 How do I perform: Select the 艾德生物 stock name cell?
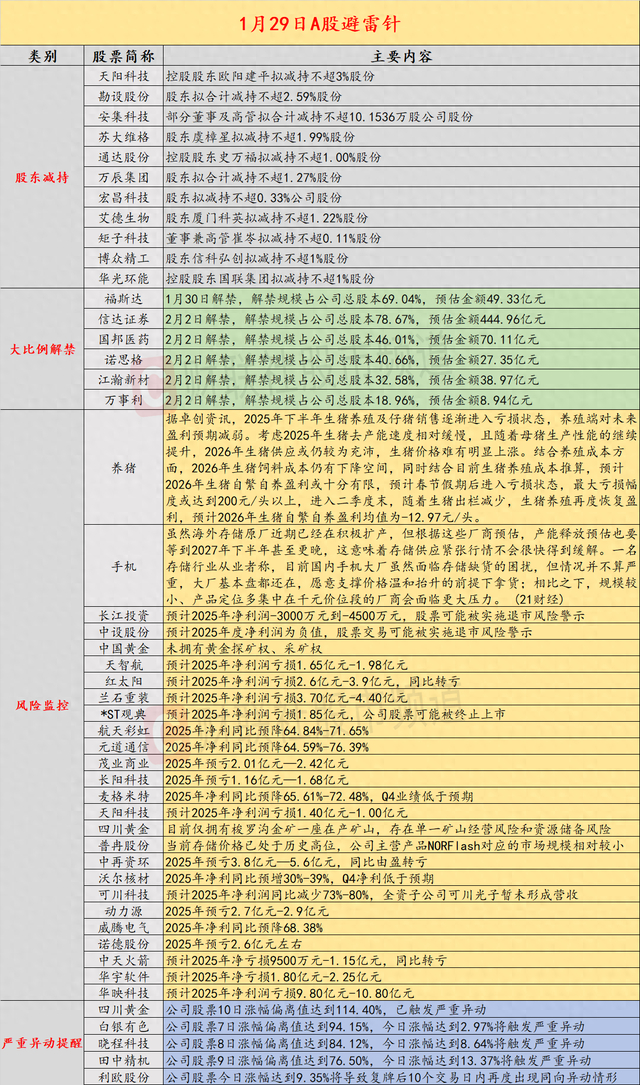124,218
